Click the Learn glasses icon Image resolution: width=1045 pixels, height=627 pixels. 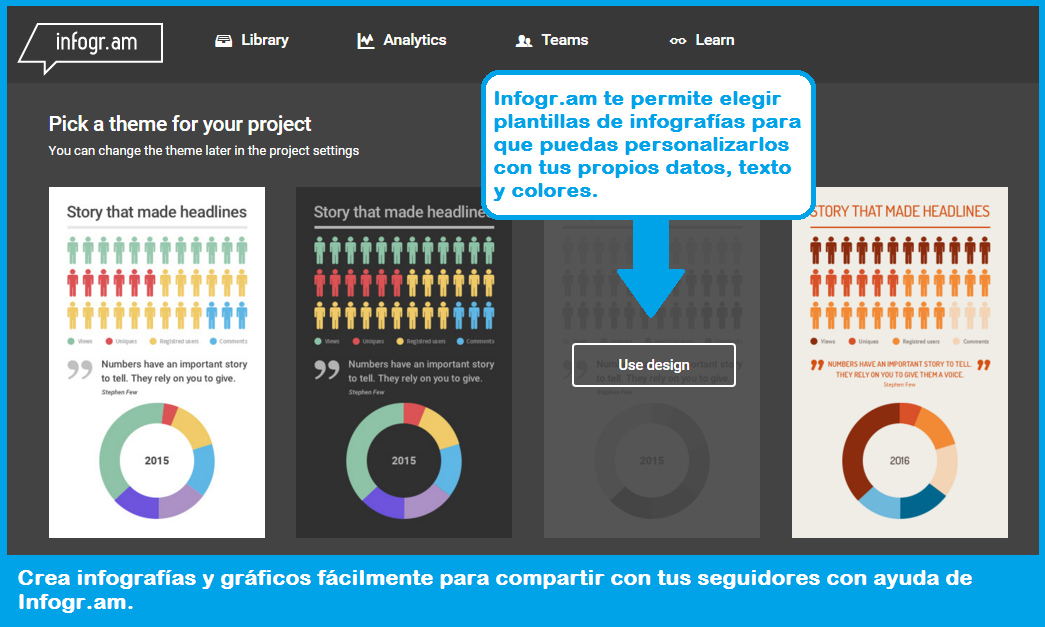[x=678, y=41]
